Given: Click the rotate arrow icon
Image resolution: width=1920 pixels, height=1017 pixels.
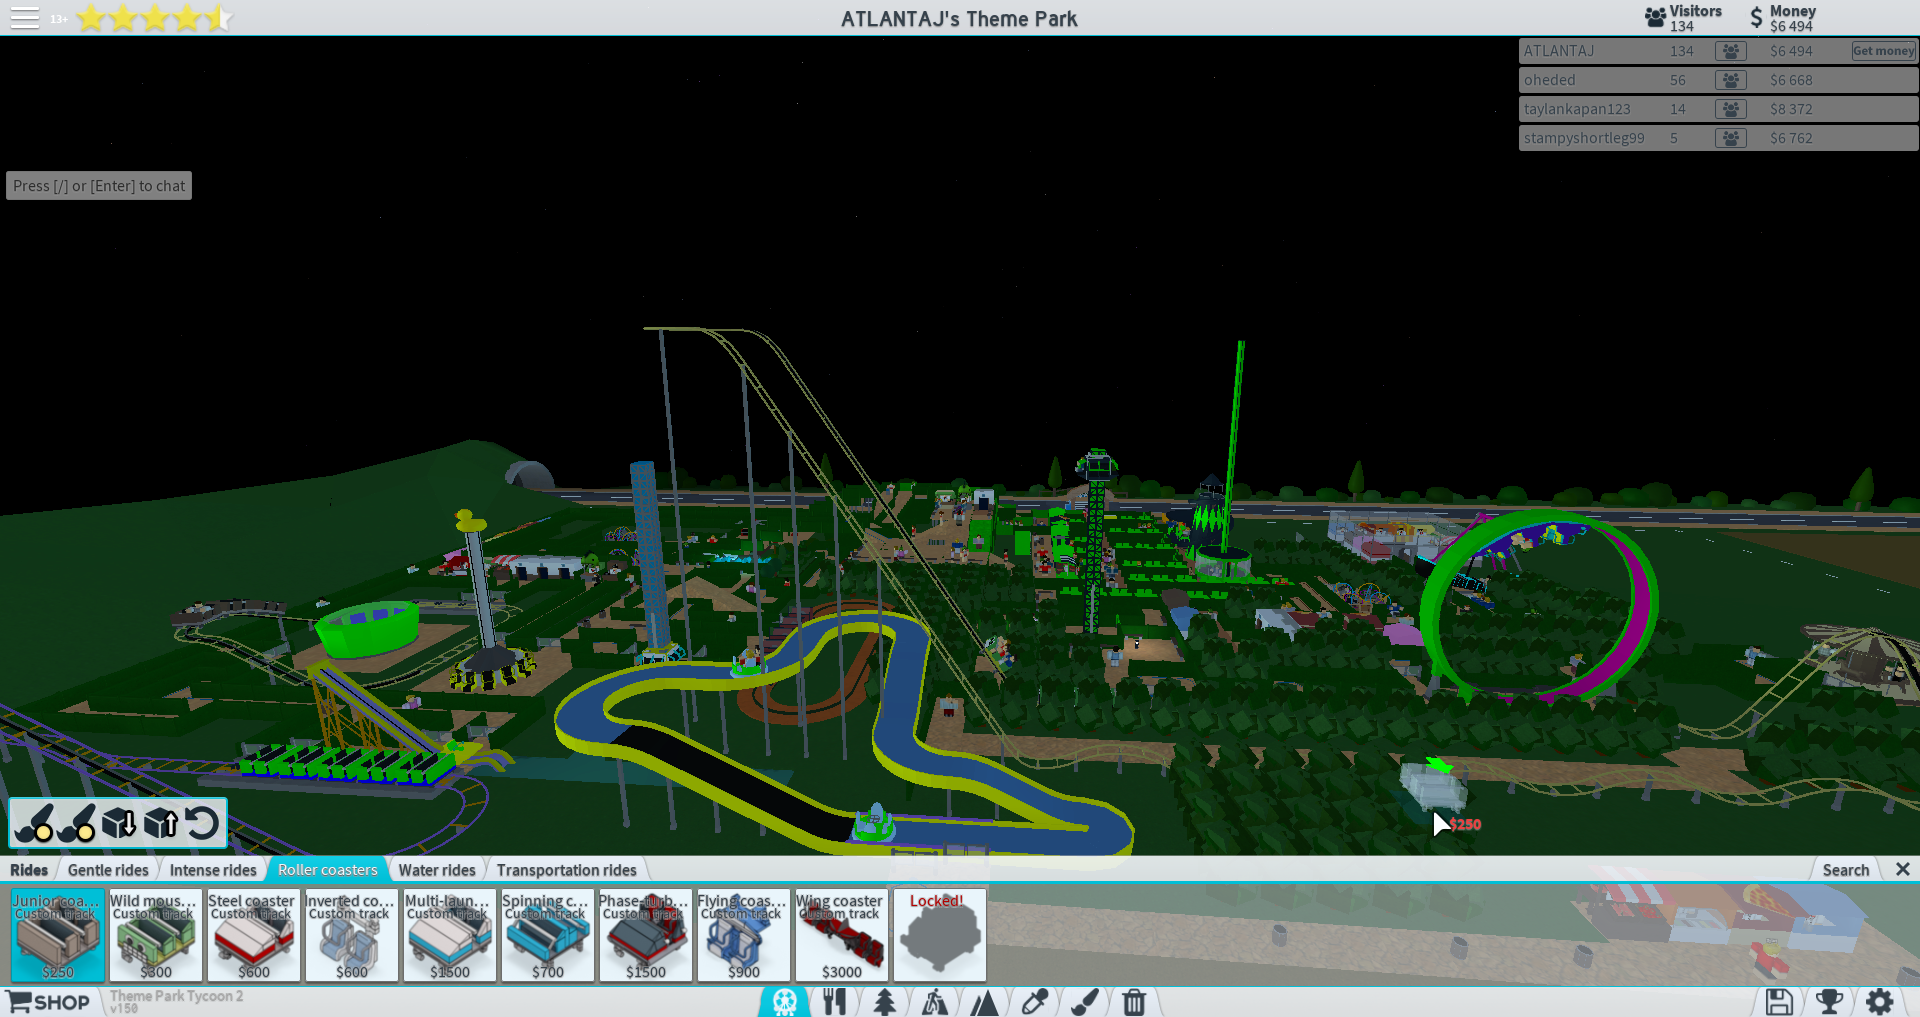Looking at the screenshot, I should coord(202,823).
